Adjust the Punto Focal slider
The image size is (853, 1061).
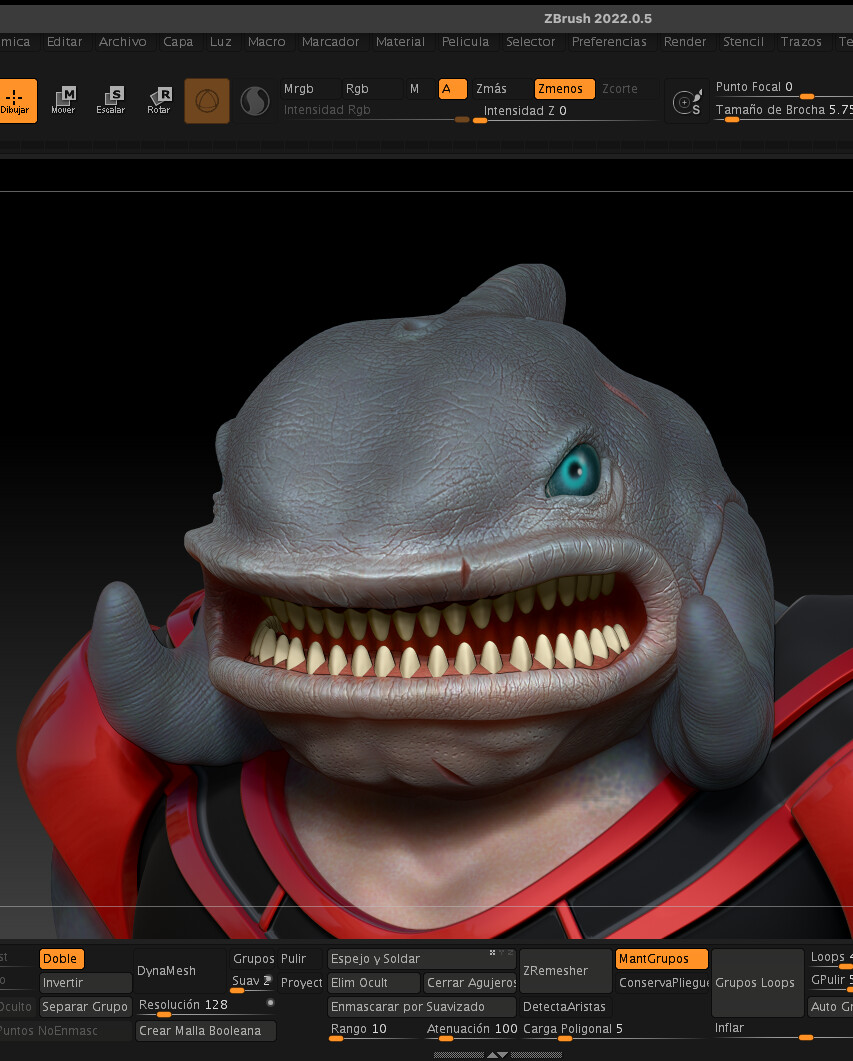pos(783,89)
